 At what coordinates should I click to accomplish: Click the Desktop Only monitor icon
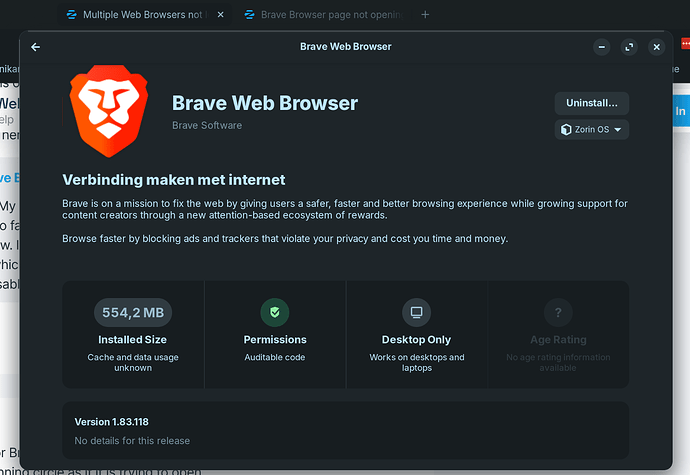click(x=416, y=312)
